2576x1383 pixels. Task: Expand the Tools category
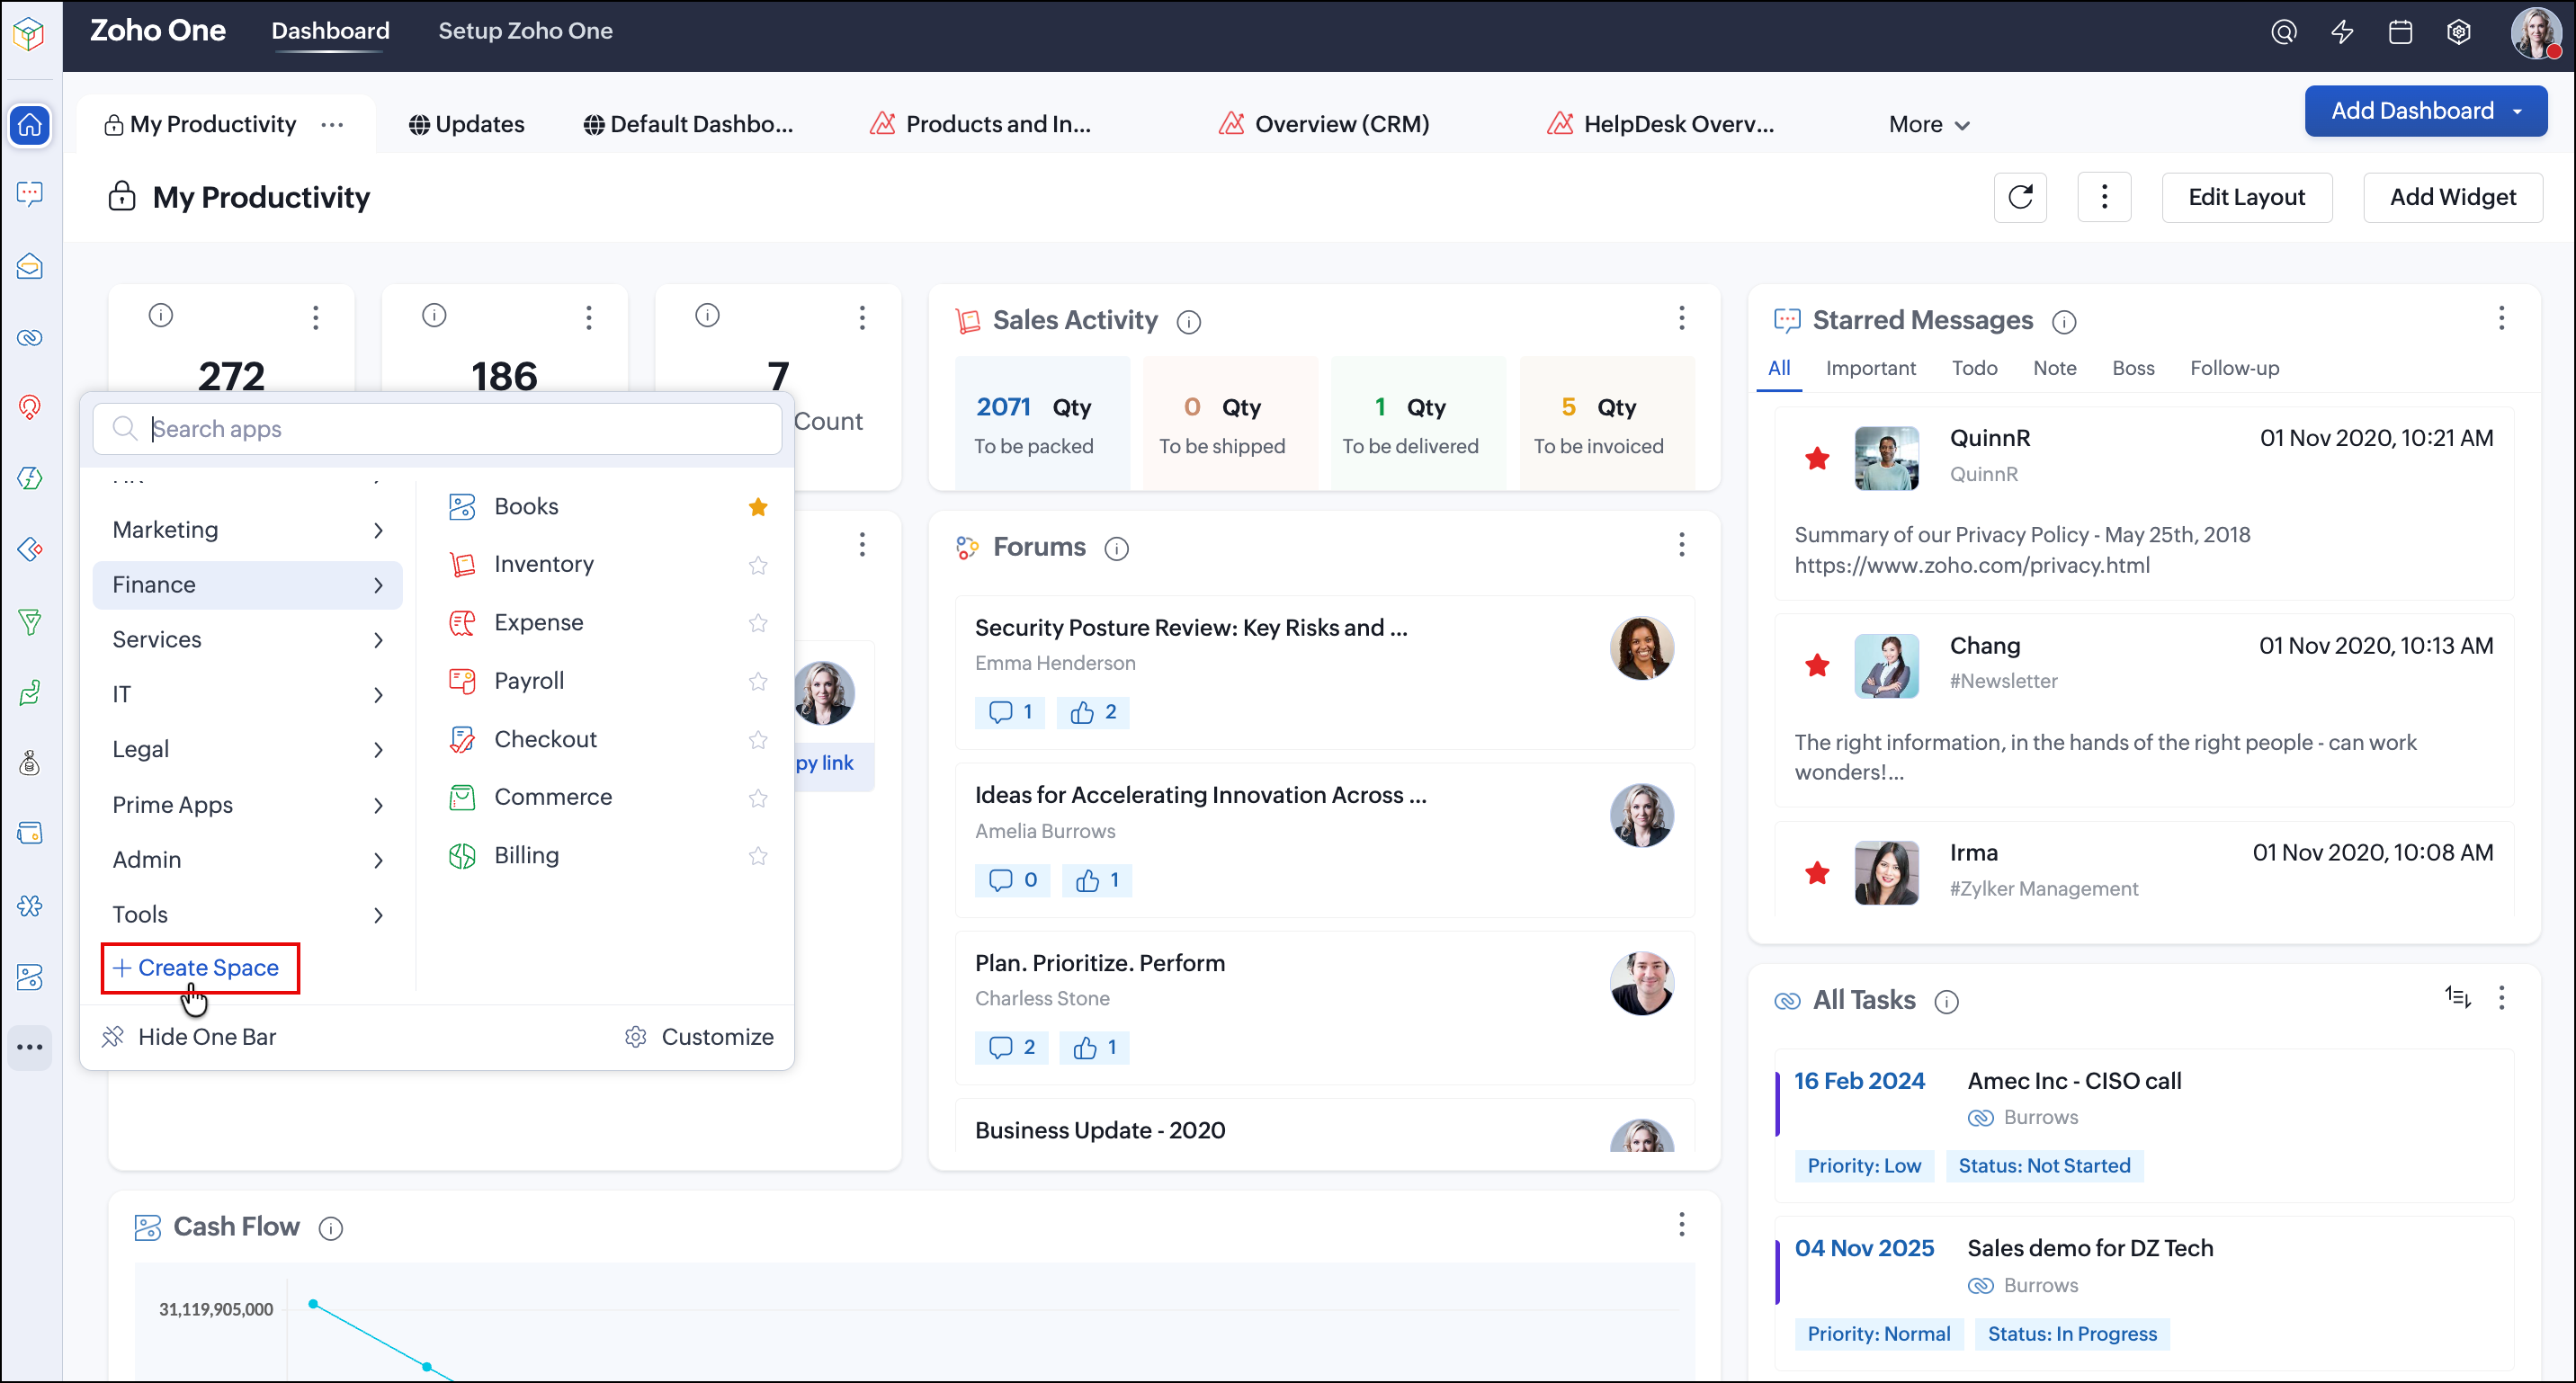click(247, 915)
